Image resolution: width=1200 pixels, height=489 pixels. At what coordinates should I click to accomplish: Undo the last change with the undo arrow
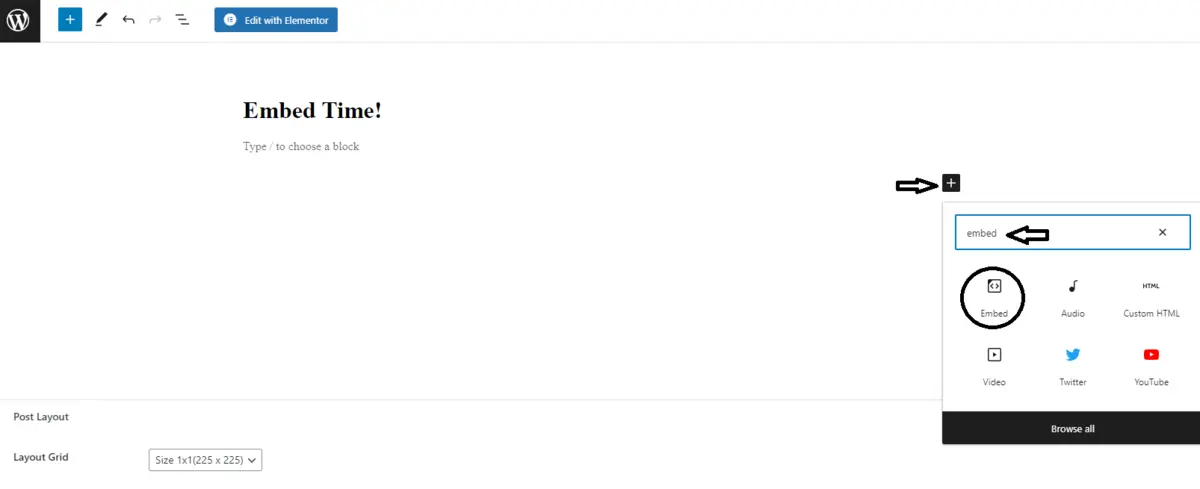click(128, 20)
